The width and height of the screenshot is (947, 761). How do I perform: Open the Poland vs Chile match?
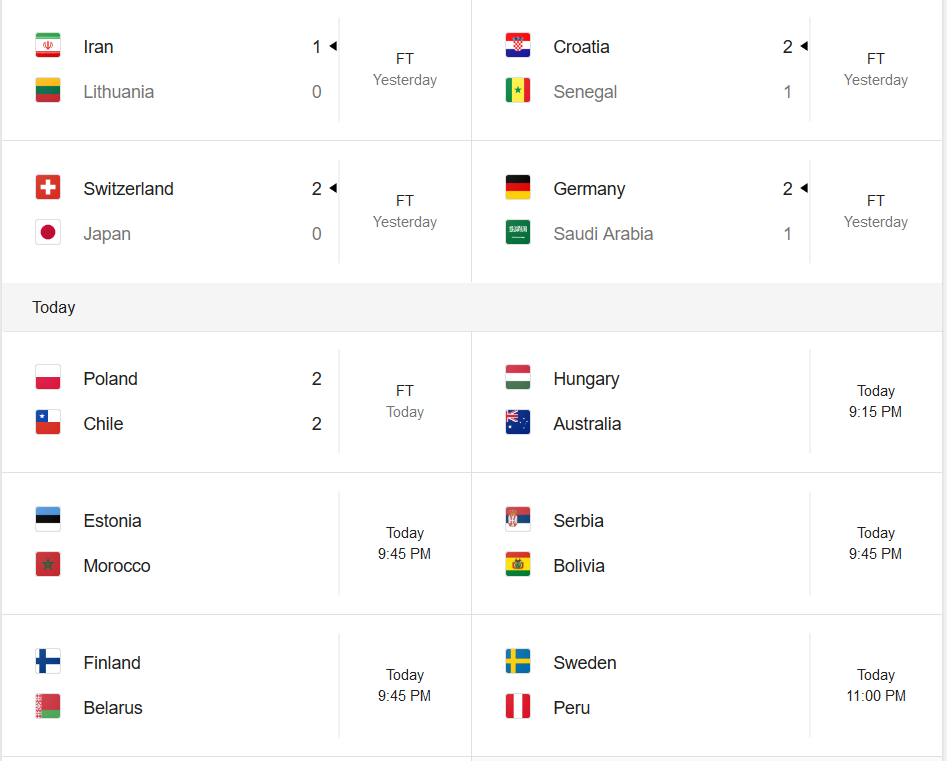click(x=237, y=402)
